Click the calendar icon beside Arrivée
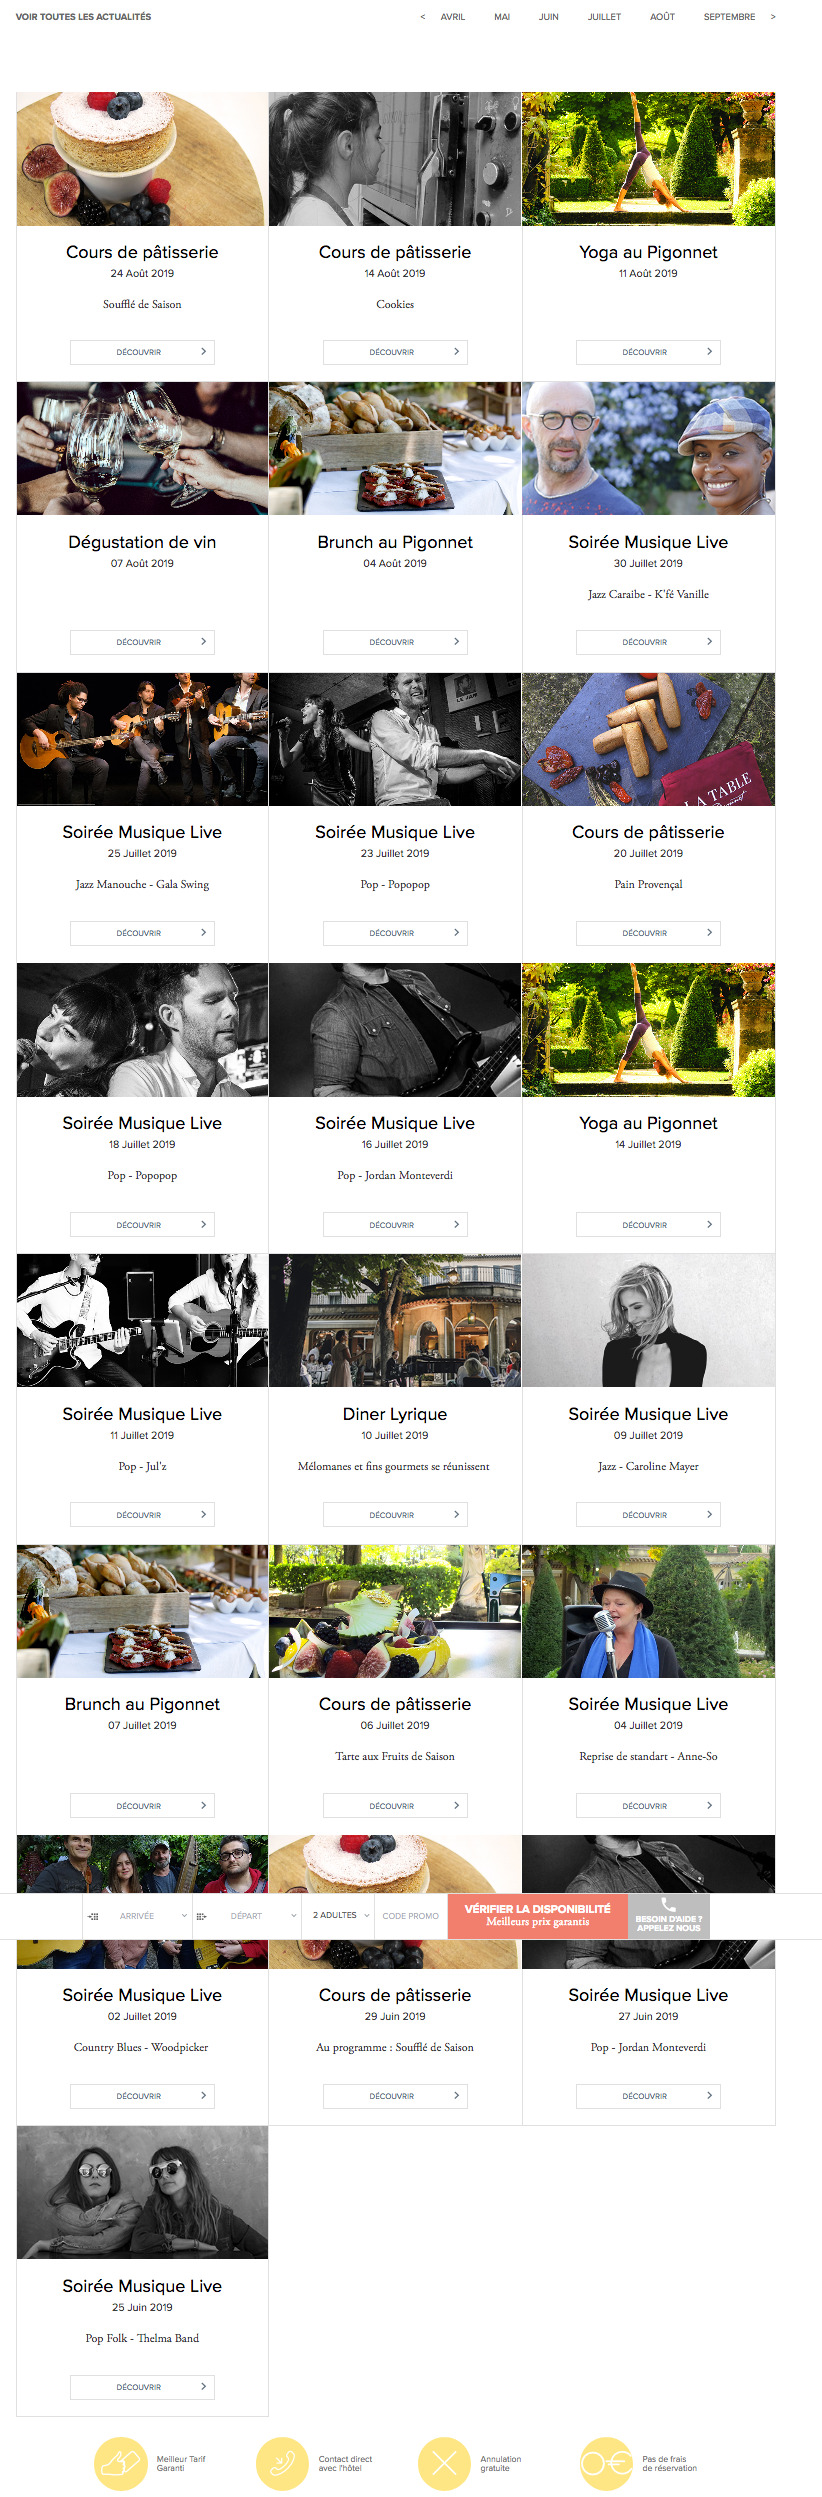 tap(94, 1916)
